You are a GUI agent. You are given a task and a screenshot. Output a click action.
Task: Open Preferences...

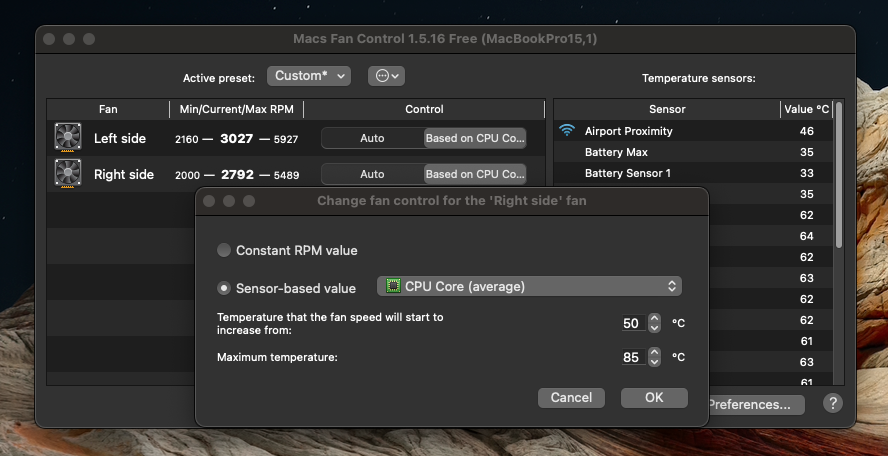coord(756,404)
